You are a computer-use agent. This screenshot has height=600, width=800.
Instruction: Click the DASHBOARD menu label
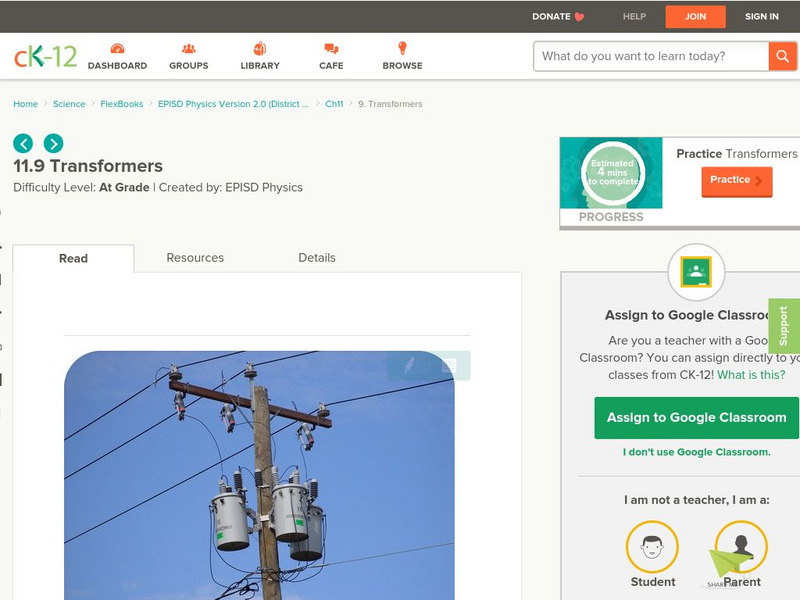point(117,66)
